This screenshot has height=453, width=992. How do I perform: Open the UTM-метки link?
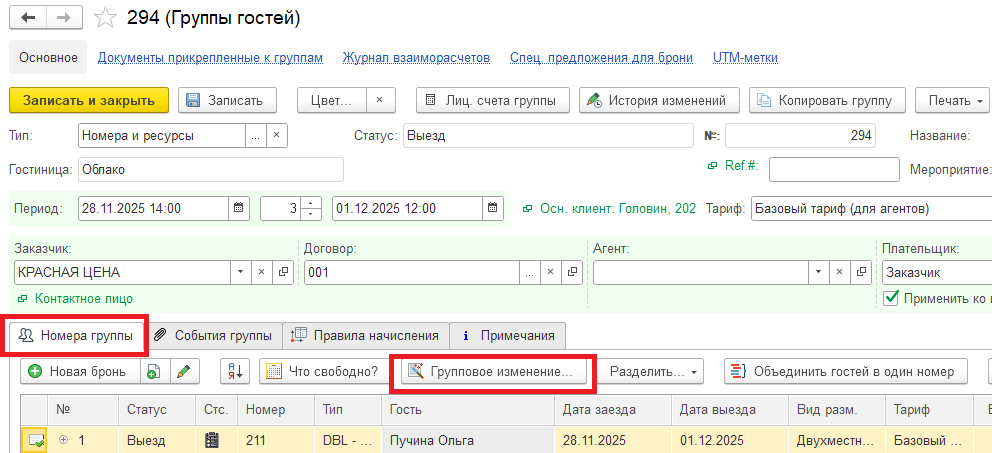click(745, 58)
